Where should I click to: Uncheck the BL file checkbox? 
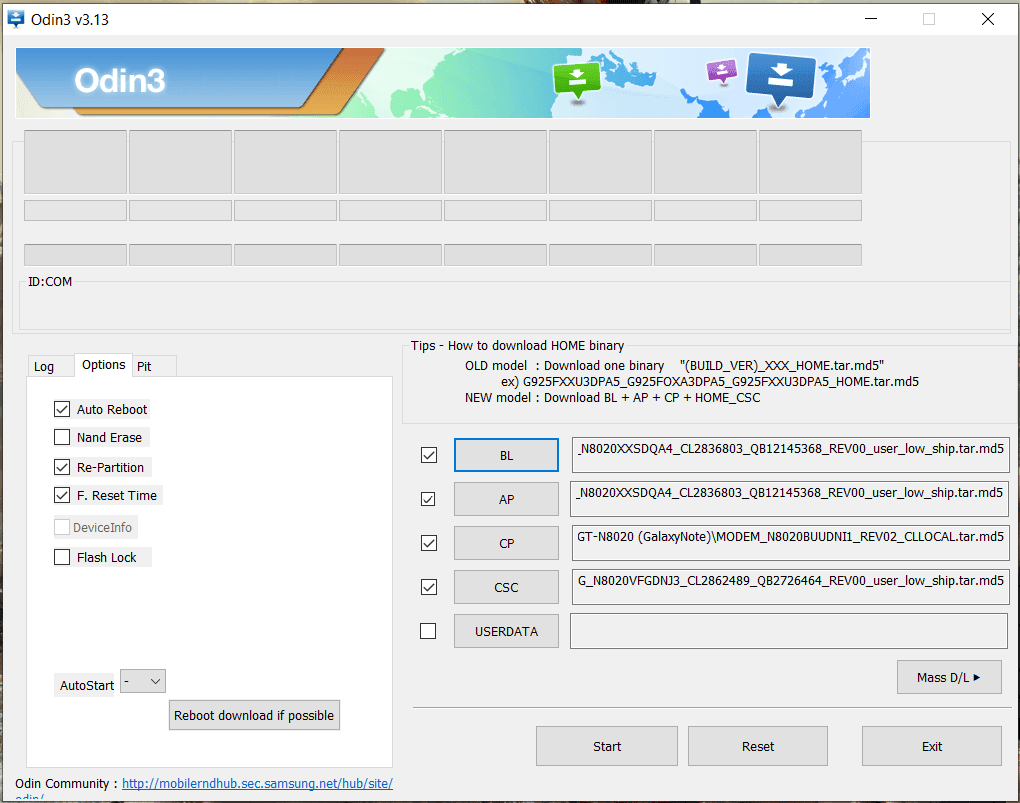coord(429,455)
